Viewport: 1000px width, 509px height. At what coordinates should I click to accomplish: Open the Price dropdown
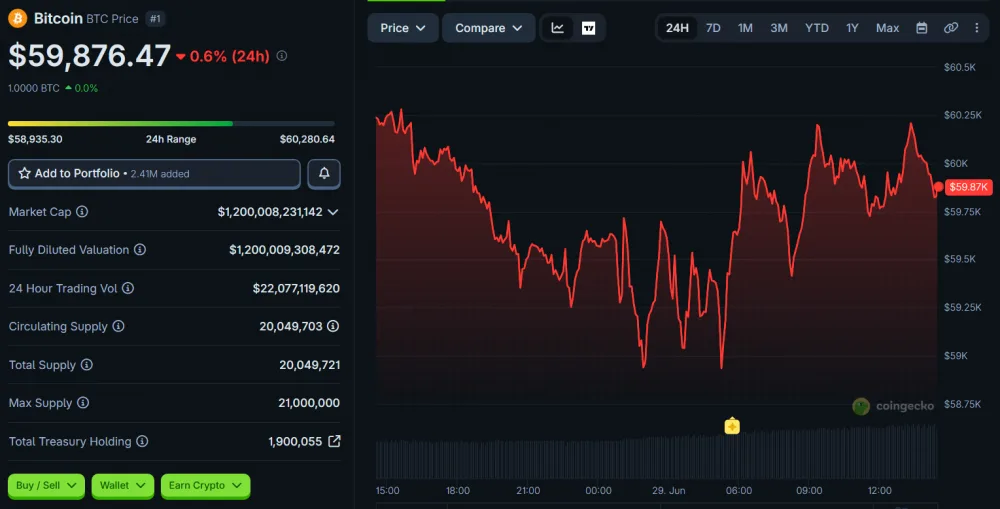tap(402, 28)
